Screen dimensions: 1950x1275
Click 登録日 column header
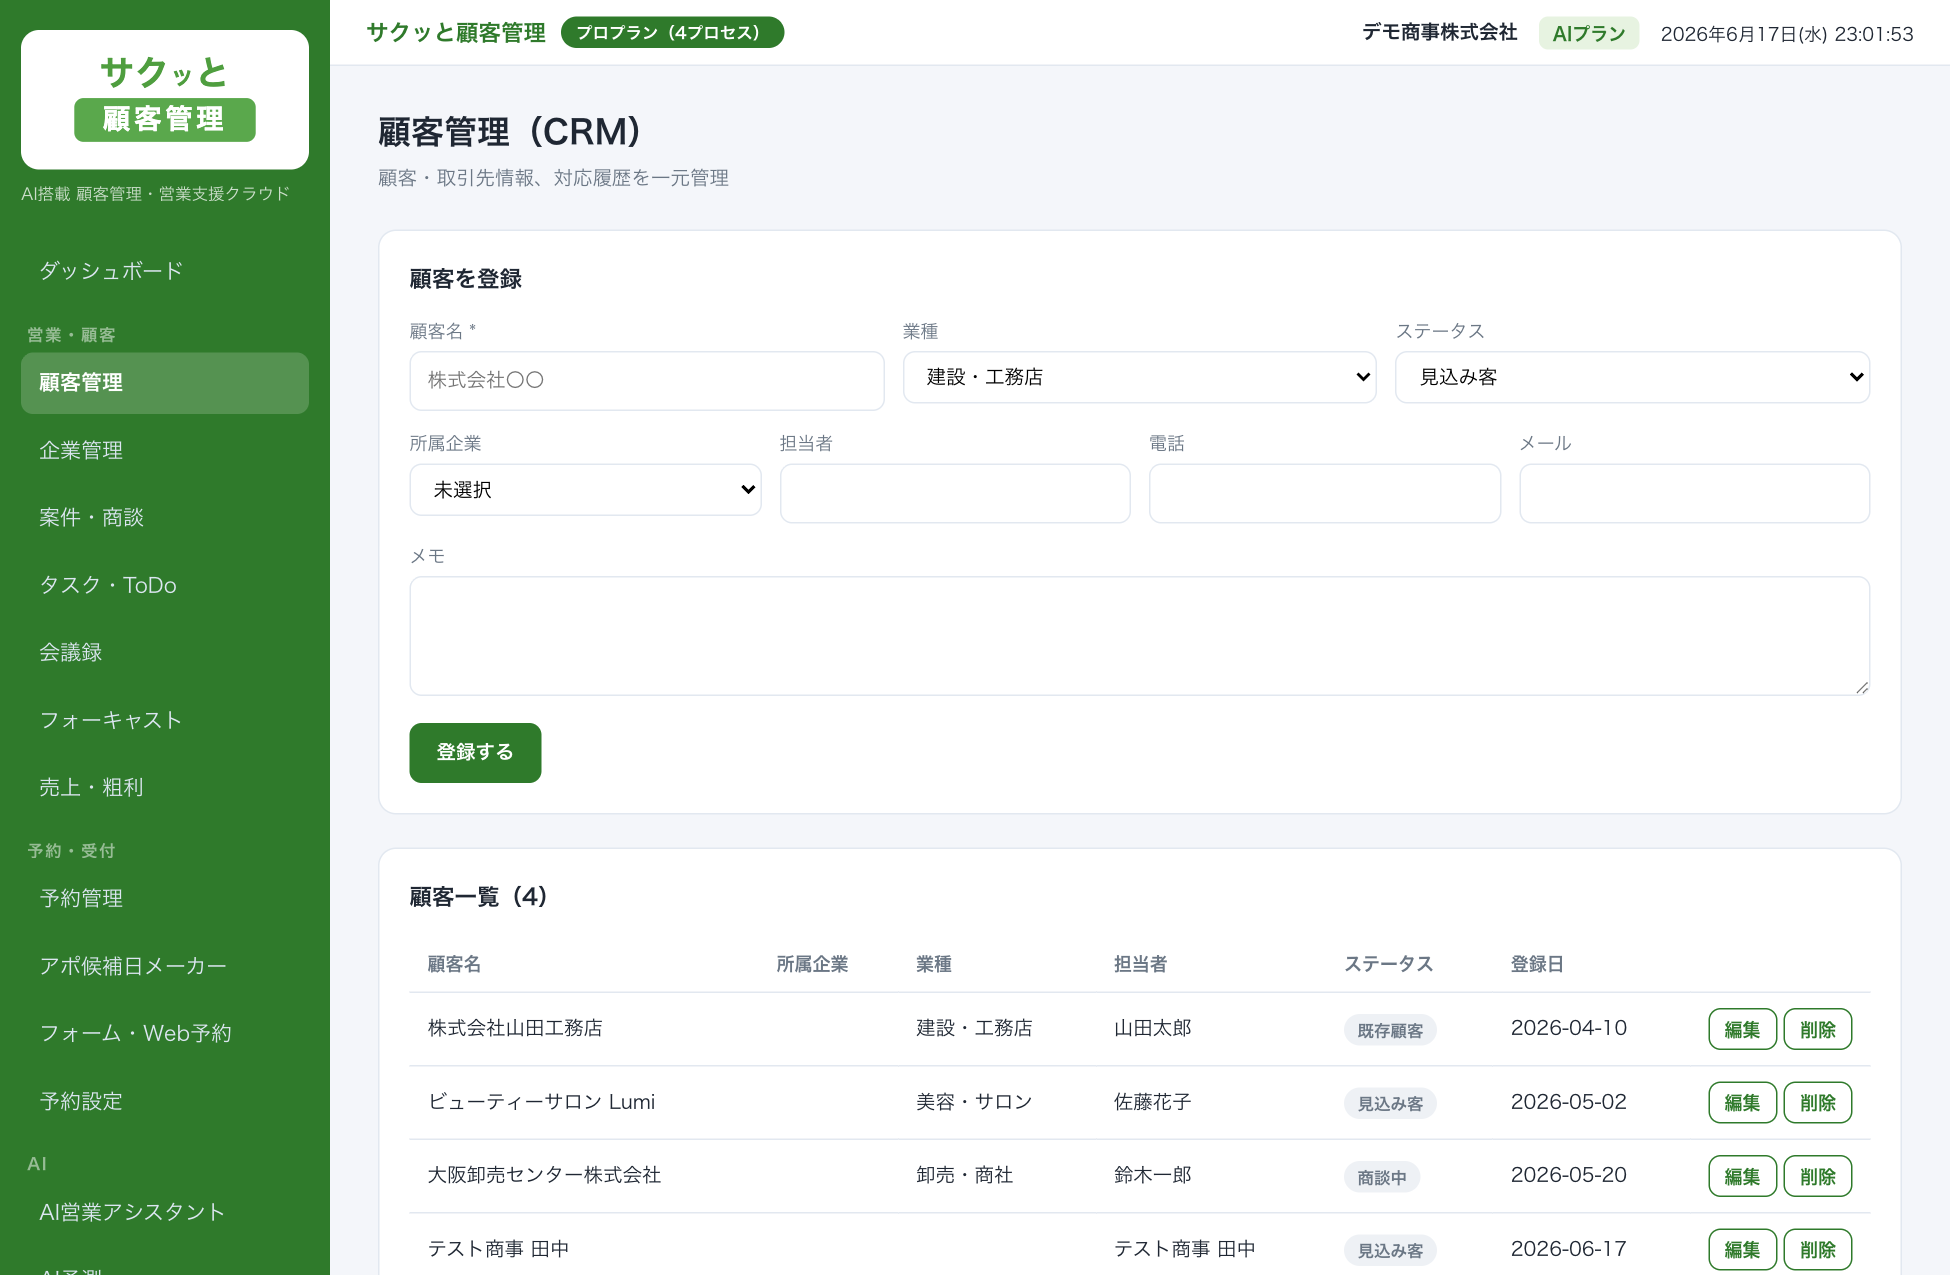pos(1537,964)
